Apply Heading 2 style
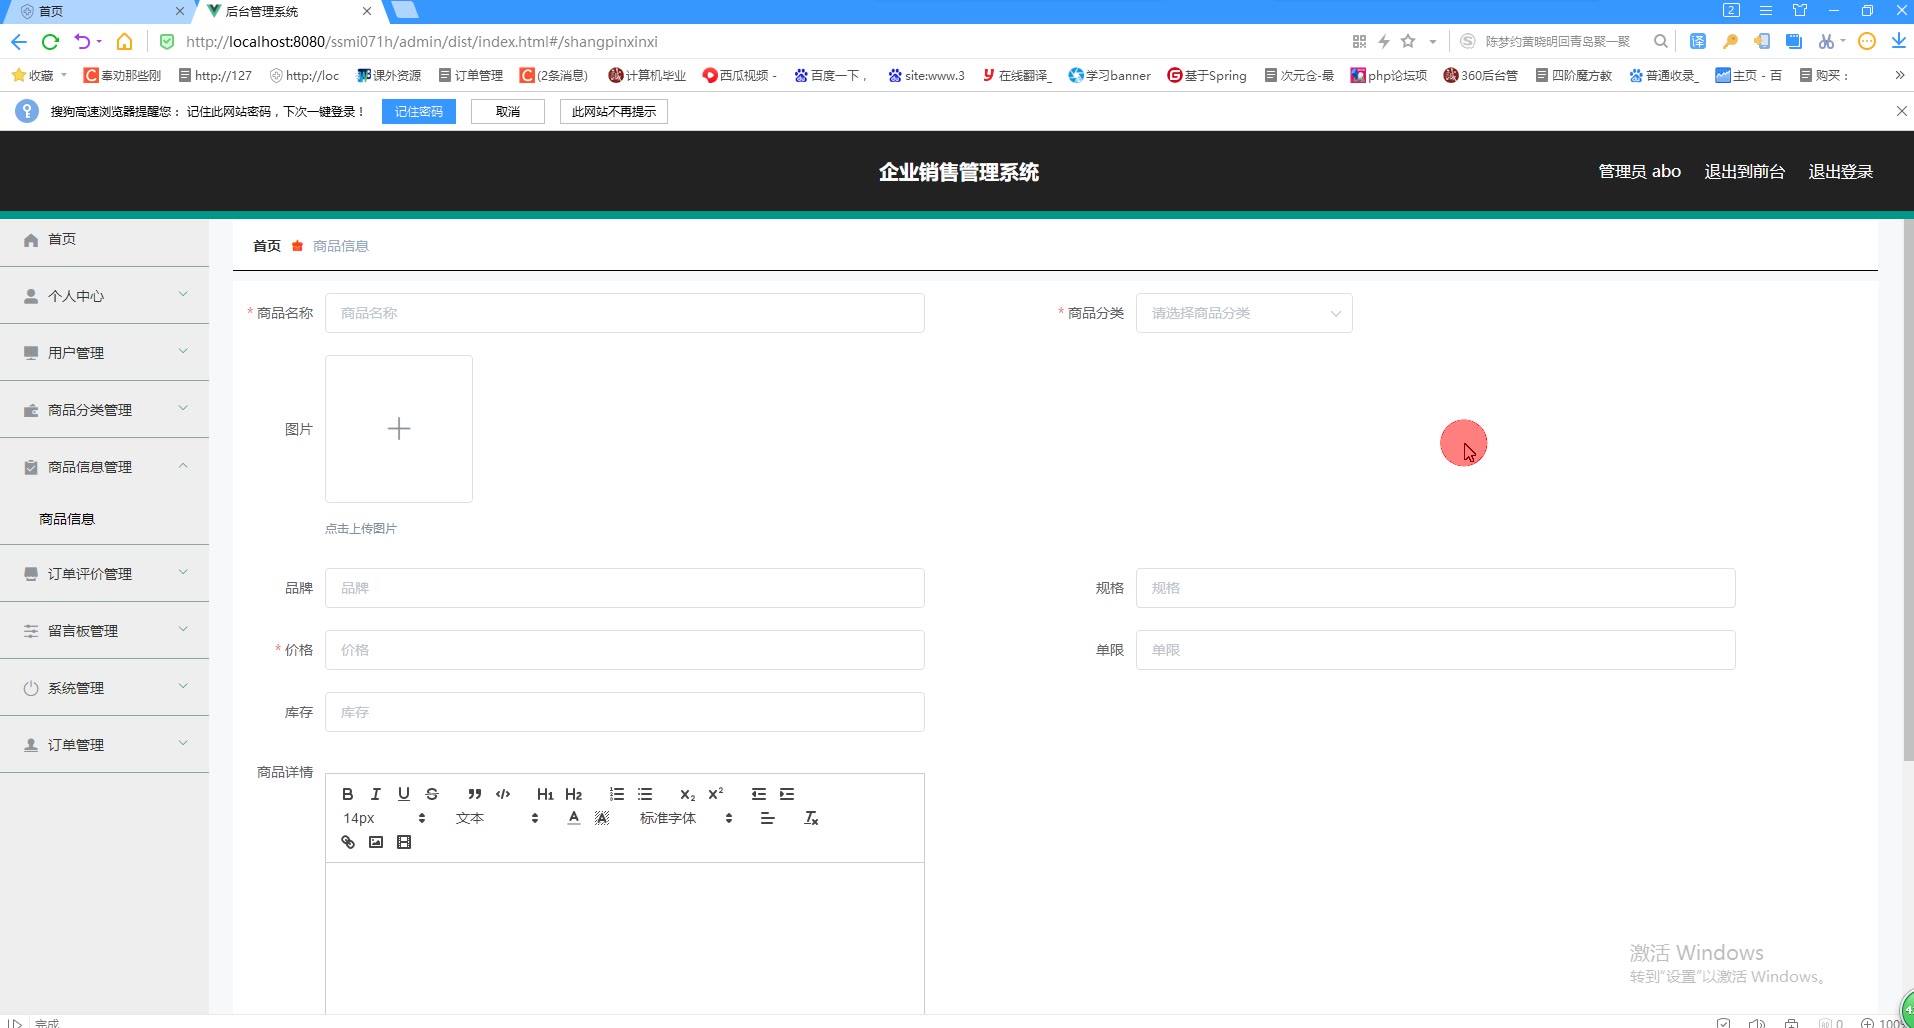Image resolution: width=1914 pixels, height=1028 pixels. click(573, 794)
